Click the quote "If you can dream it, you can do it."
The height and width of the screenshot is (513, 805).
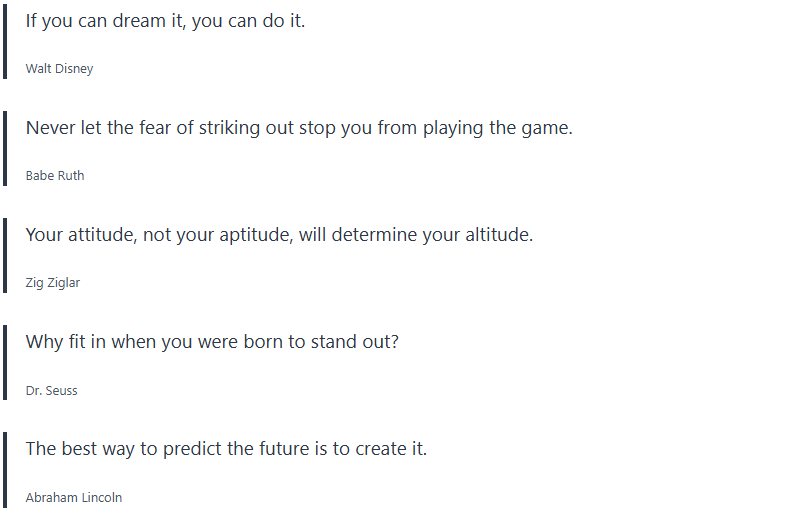pyautogui.click(x=165, y=21)
